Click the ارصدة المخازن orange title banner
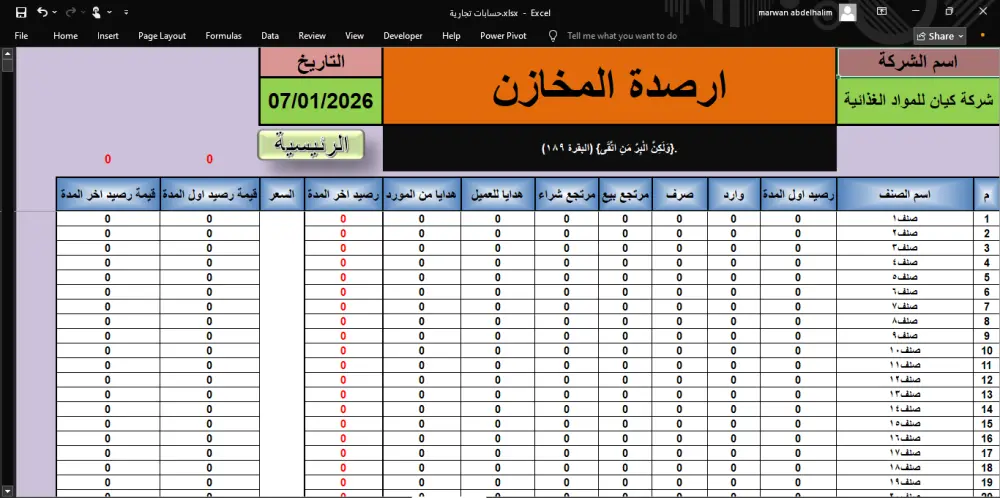The image size is (1000, 498). pyautogui.click(x=609, y=86)
